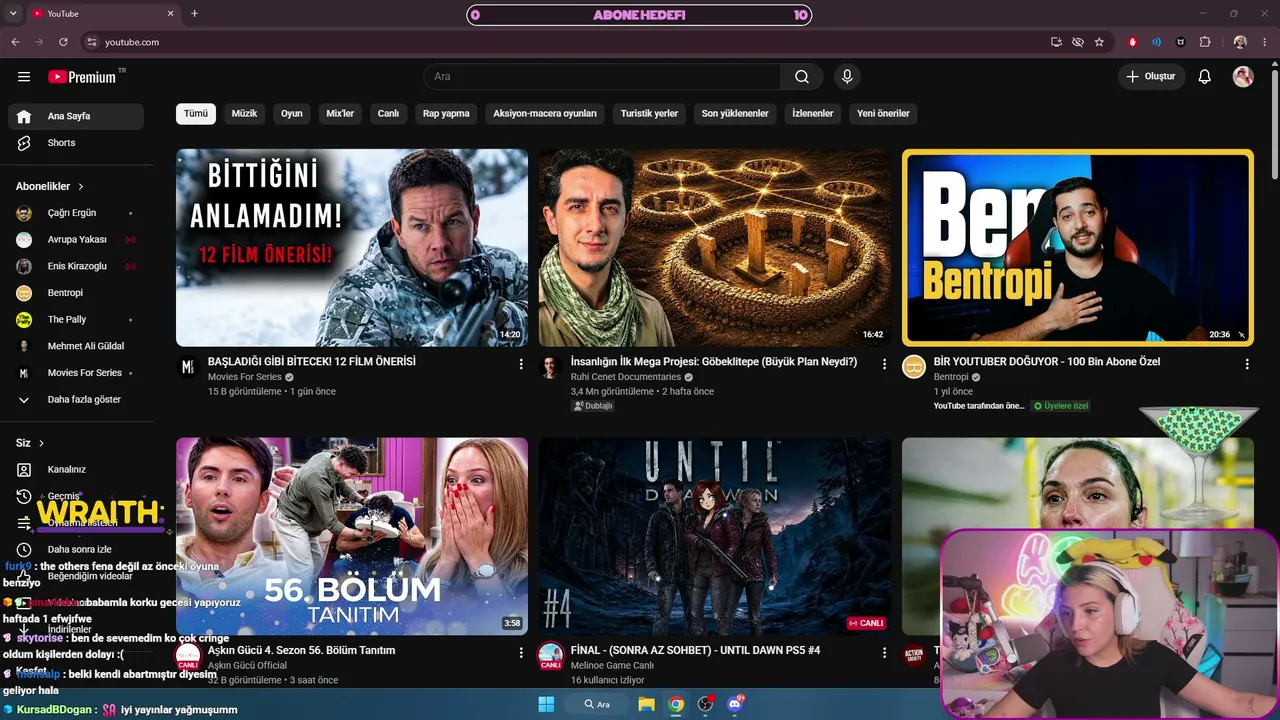The image size is (1280, 720).
Task: Open the Chrome extensions puzzle icon
Action: 1205,42
